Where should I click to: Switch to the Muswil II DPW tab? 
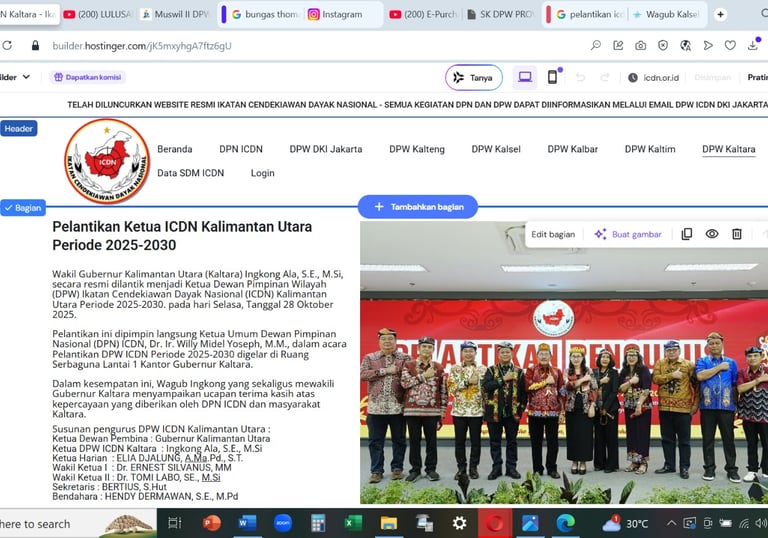point(175,14)
